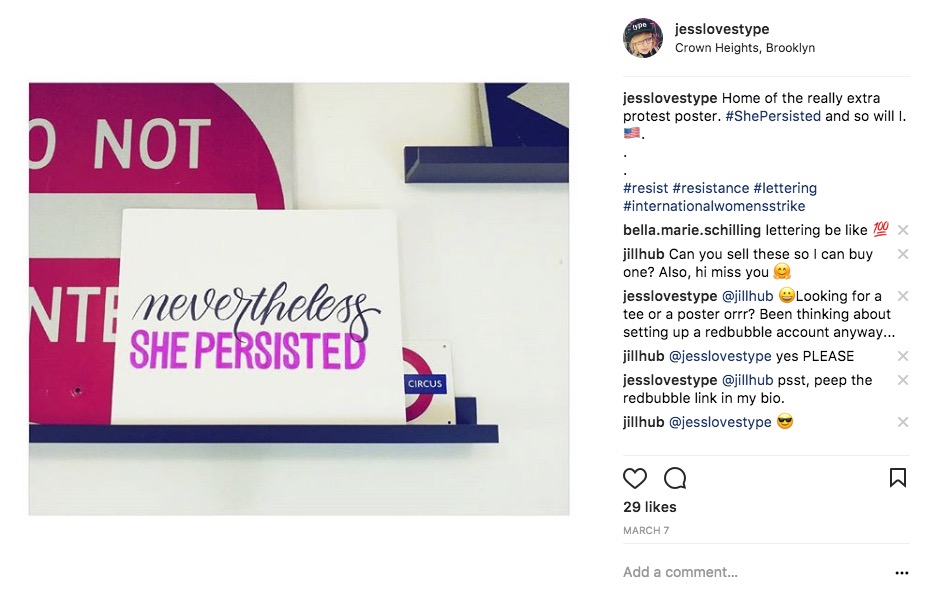The image size is (934, 597).
Task: Remove jillhub's sunglasses emoji comment
Action: point(903,422)
